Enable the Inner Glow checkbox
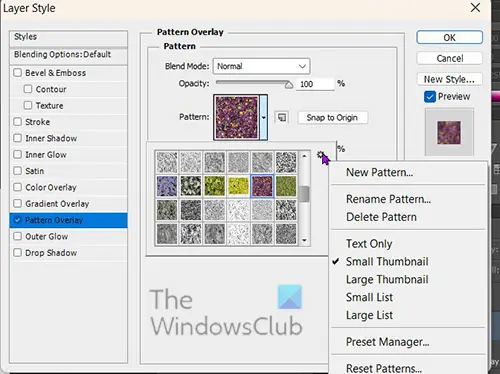Viewport: 500px width, 374px height. click(17, 154)
